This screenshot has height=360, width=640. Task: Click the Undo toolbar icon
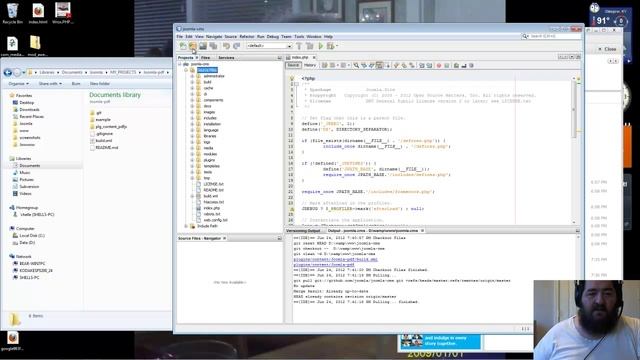(x=226, y=46)
